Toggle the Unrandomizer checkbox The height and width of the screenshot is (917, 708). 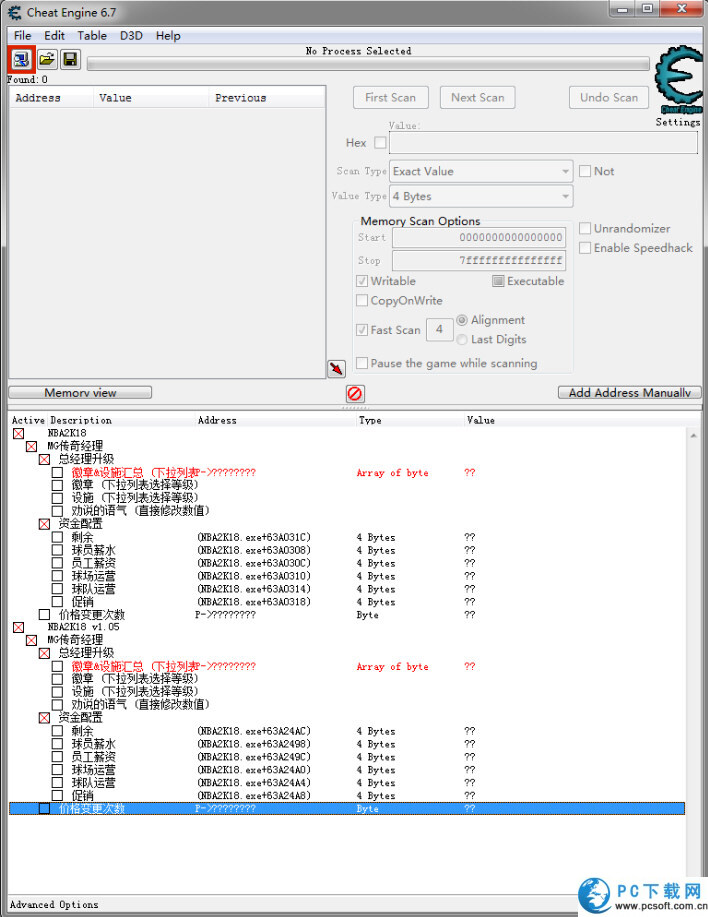[585, 229]
